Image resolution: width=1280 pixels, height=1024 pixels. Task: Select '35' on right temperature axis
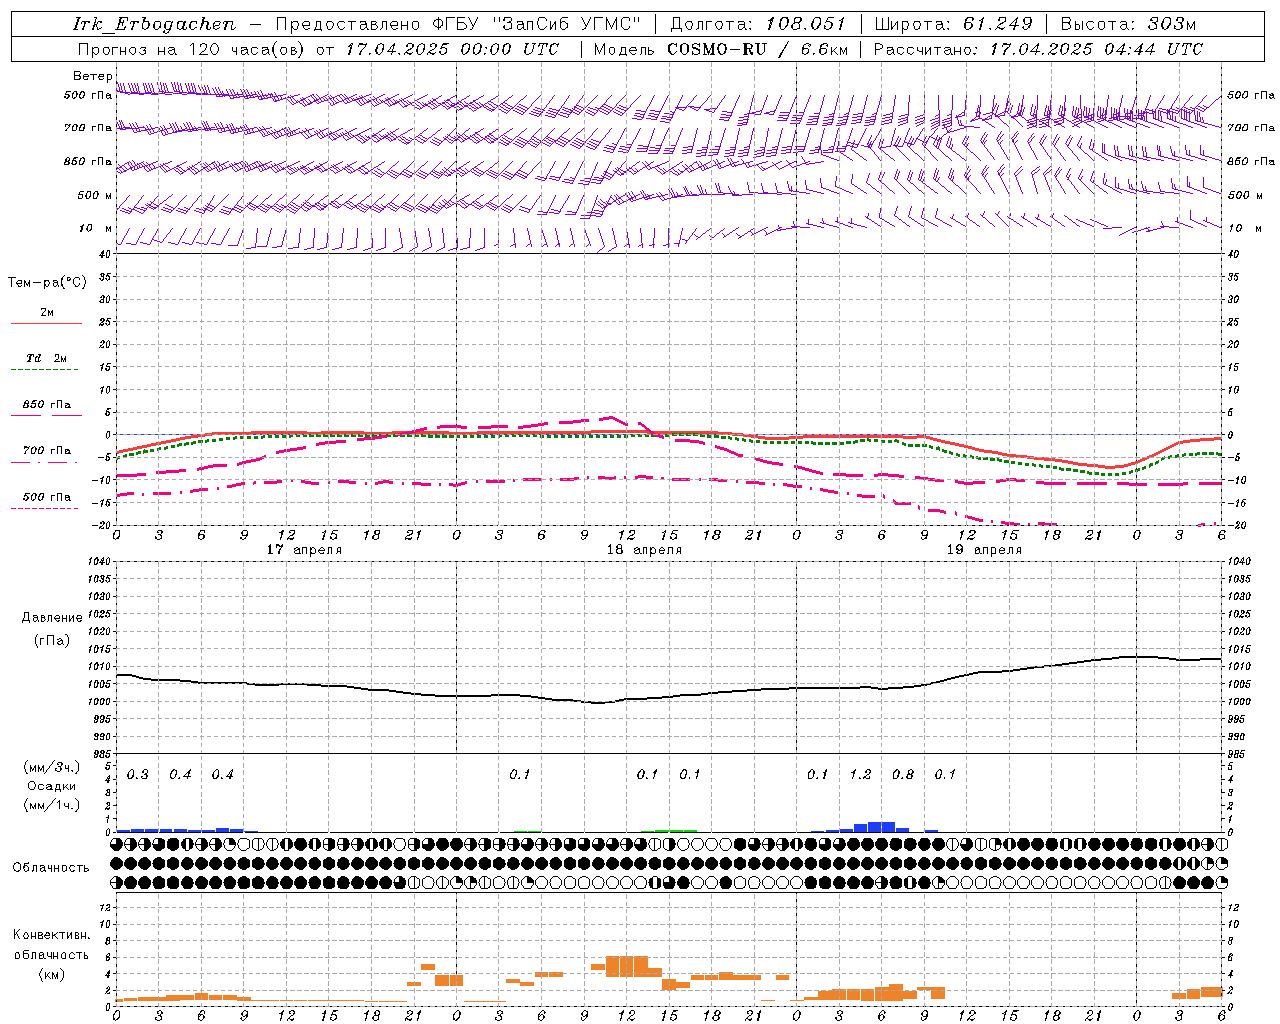click(x=1233, y=277)
